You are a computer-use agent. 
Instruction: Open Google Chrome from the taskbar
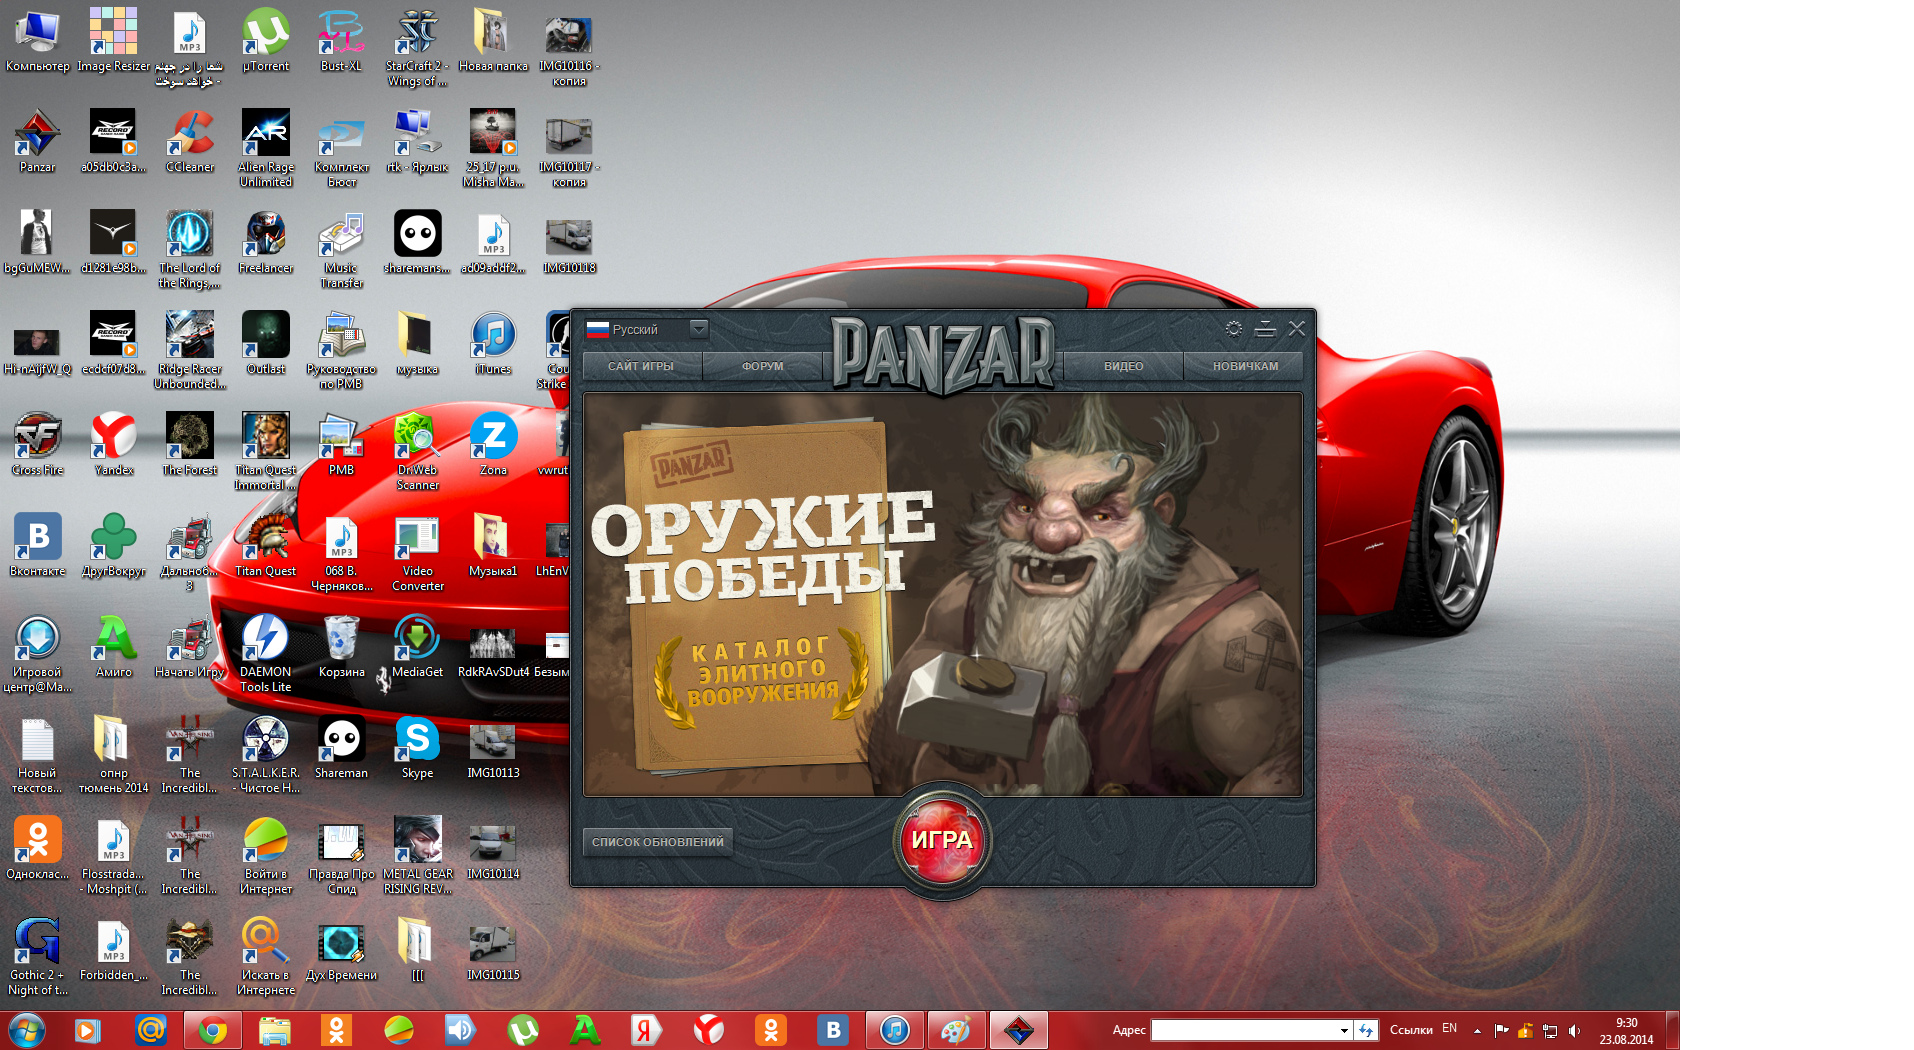pos(212,1030)
